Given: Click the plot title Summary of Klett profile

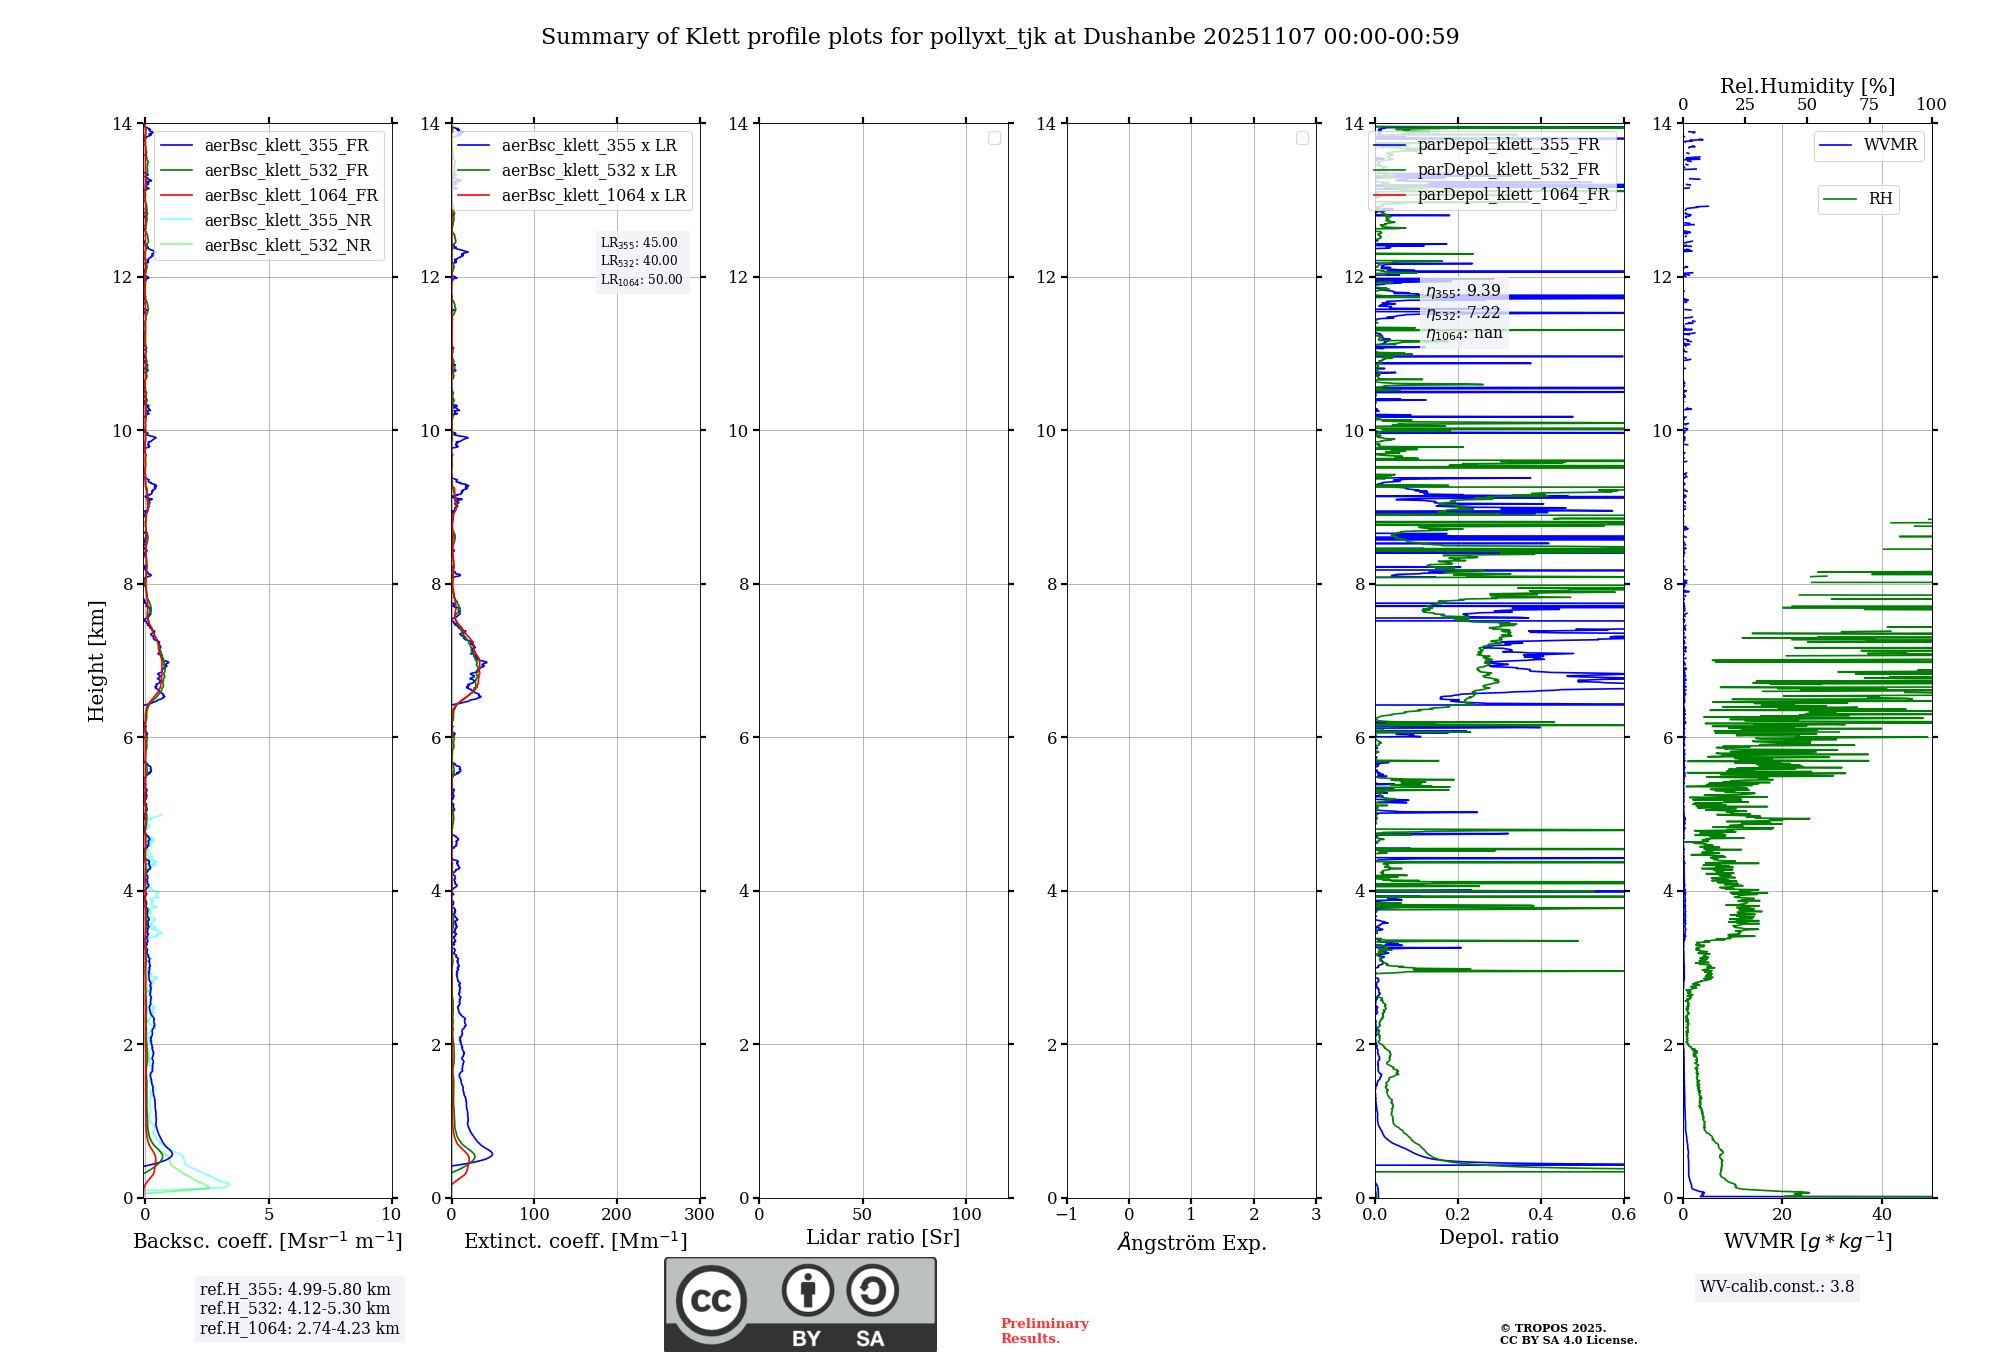Looking at the screenshot, I should pos(999,37).
